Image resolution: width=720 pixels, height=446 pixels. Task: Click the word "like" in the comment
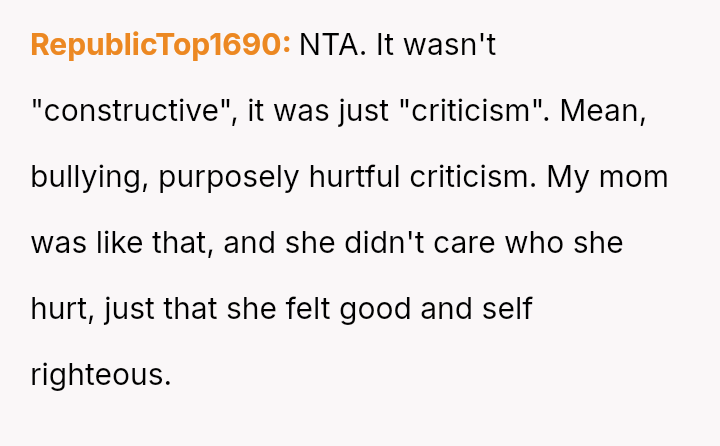(113, 244)
